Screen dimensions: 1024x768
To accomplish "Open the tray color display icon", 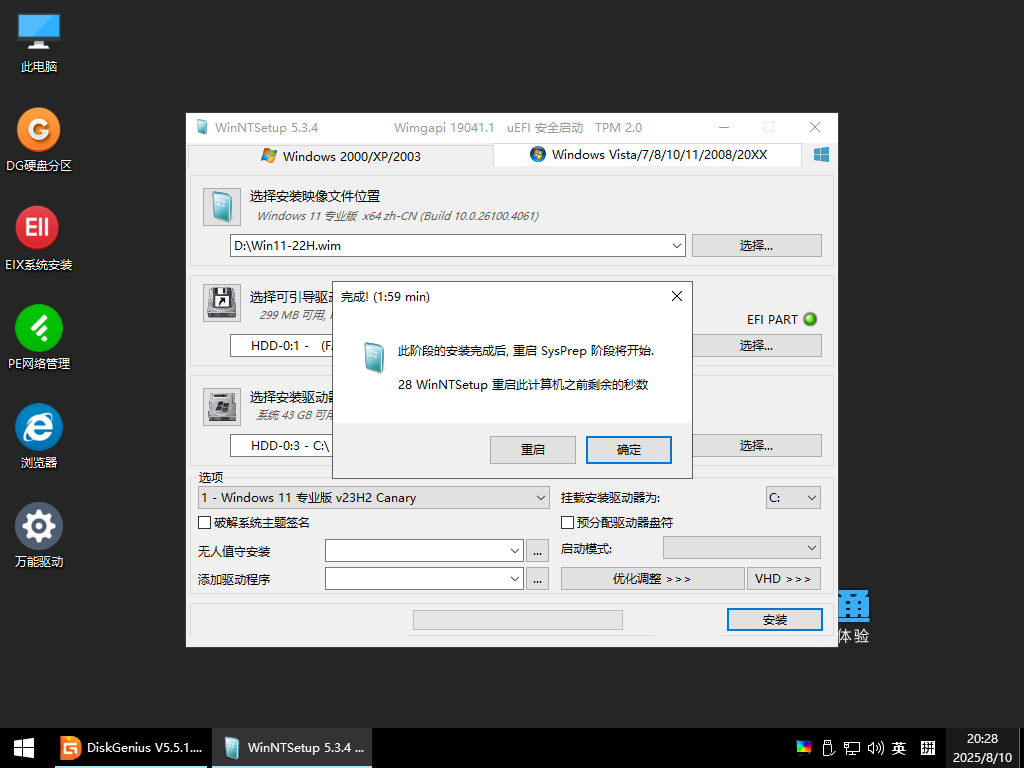I will 804,748.
